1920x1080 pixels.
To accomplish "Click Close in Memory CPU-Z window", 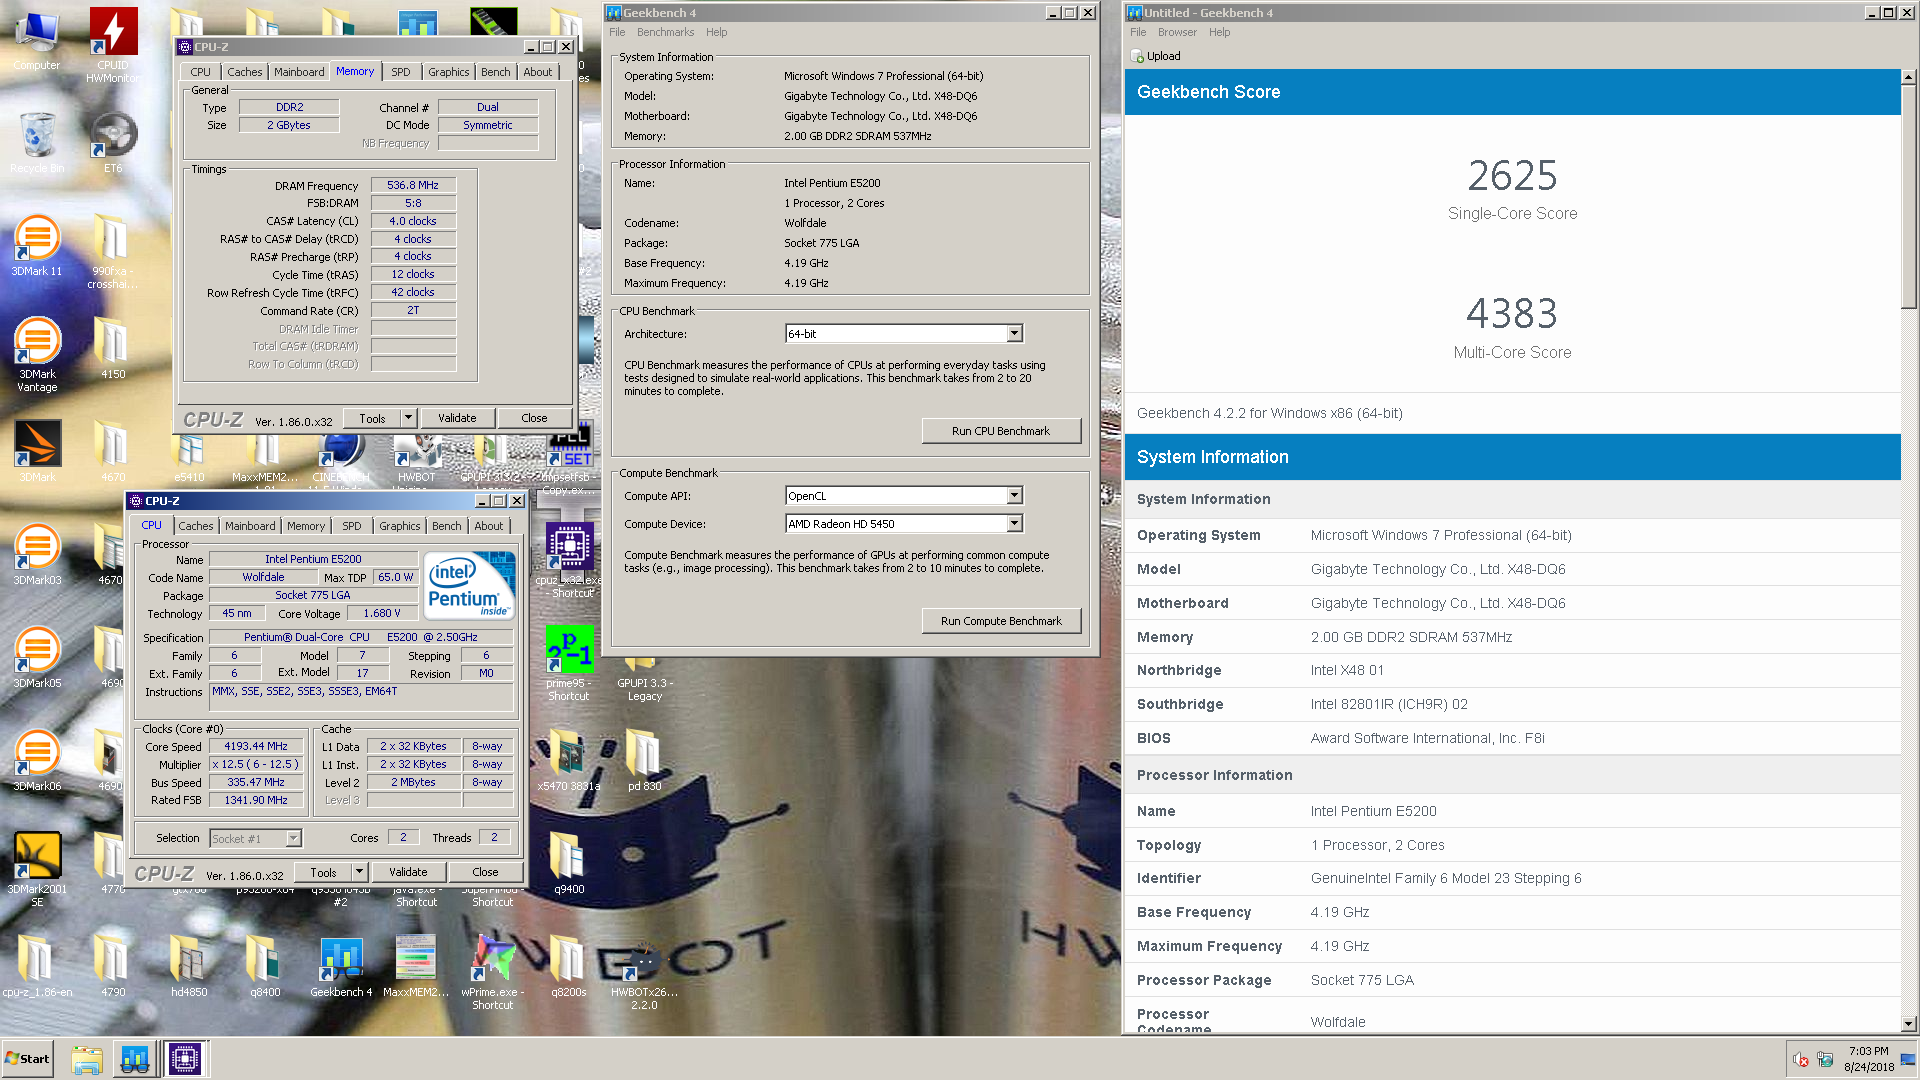I will coord(534,418).
